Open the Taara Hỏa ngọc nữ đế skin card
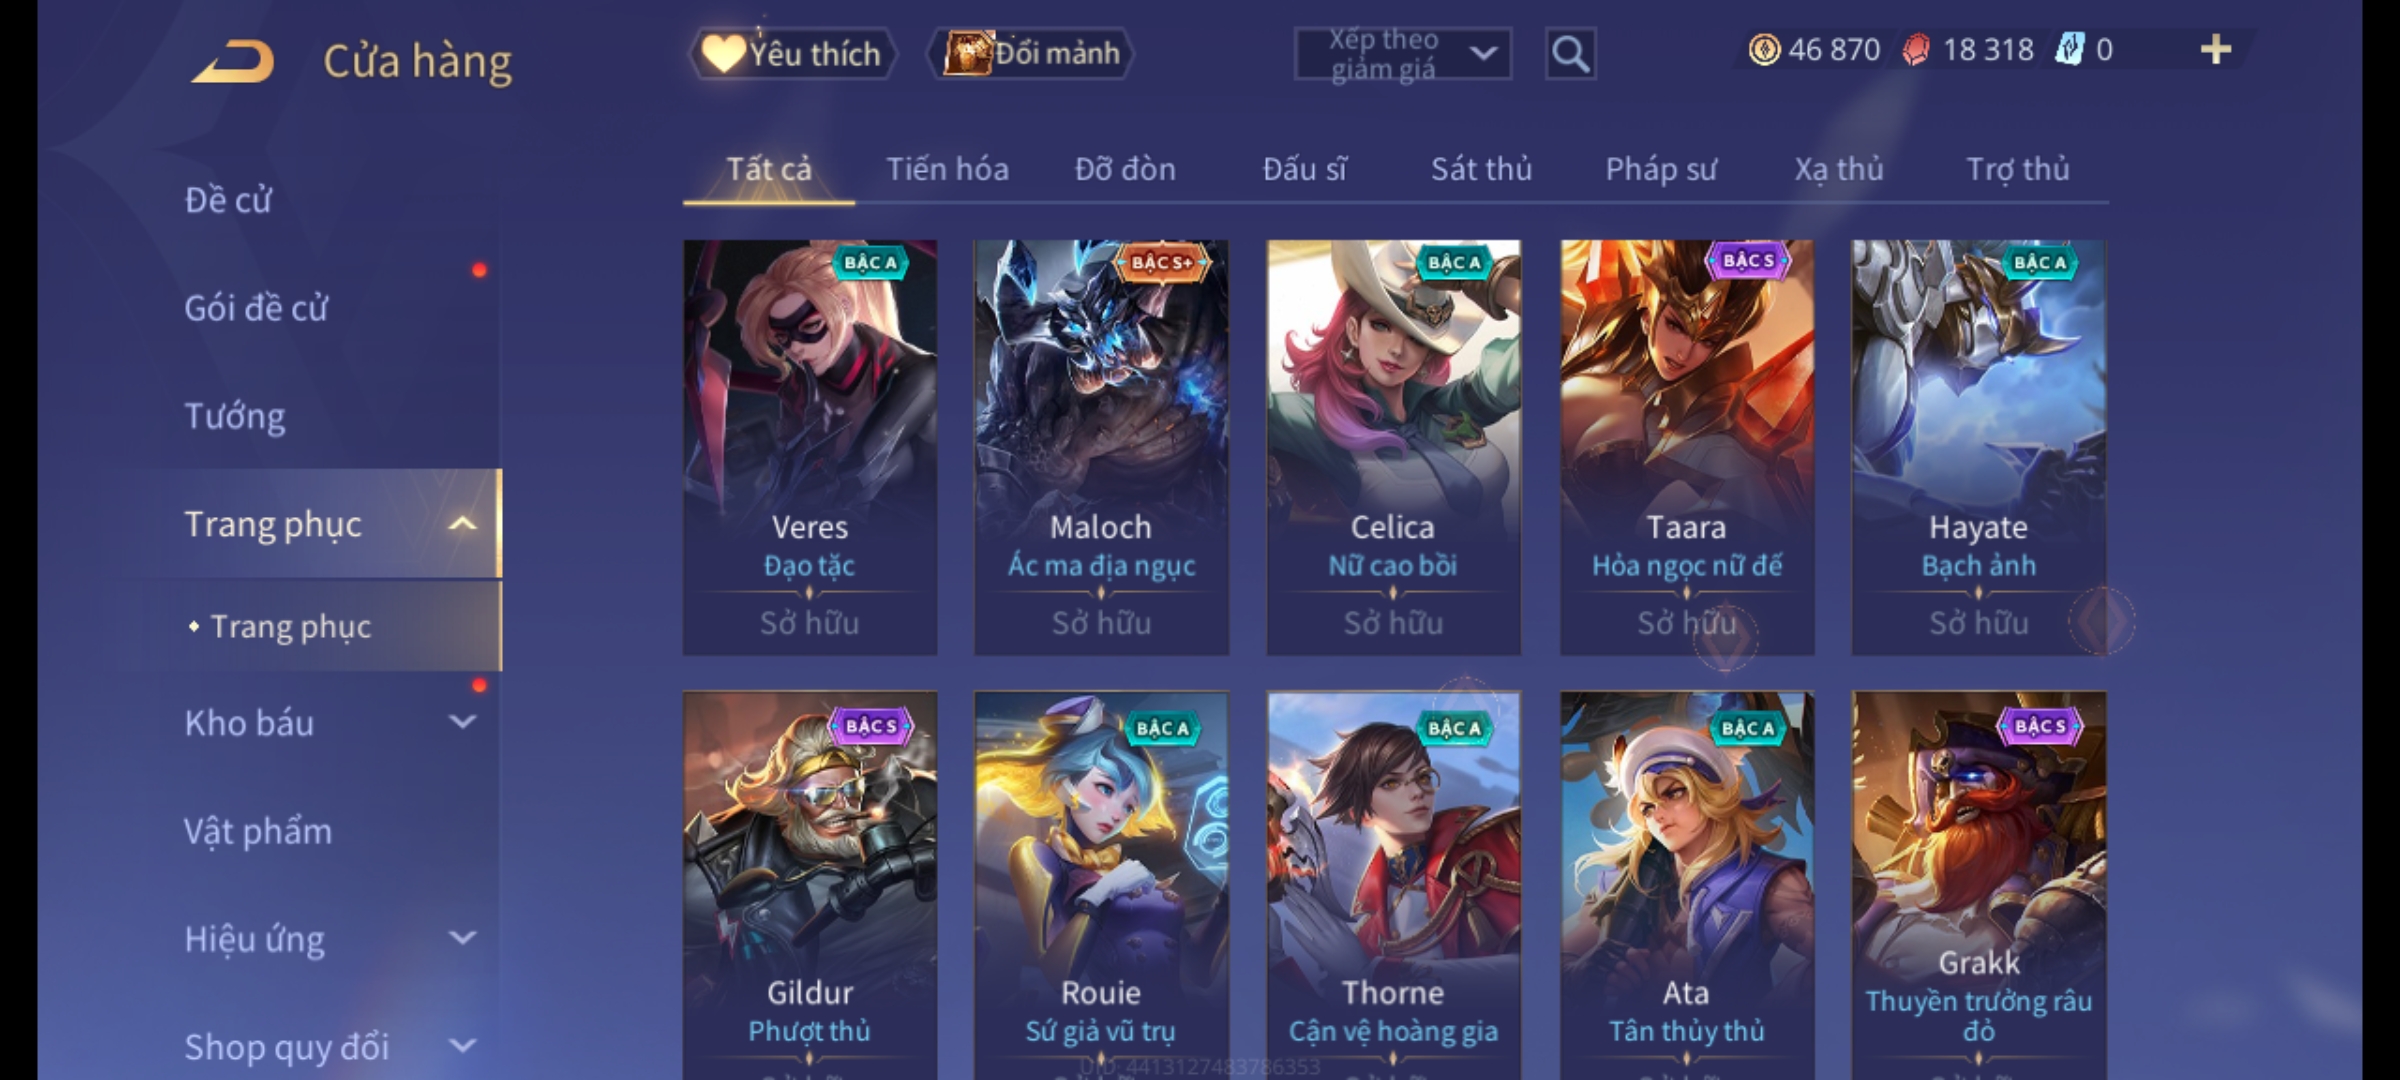 click(x=1687, y=447)
